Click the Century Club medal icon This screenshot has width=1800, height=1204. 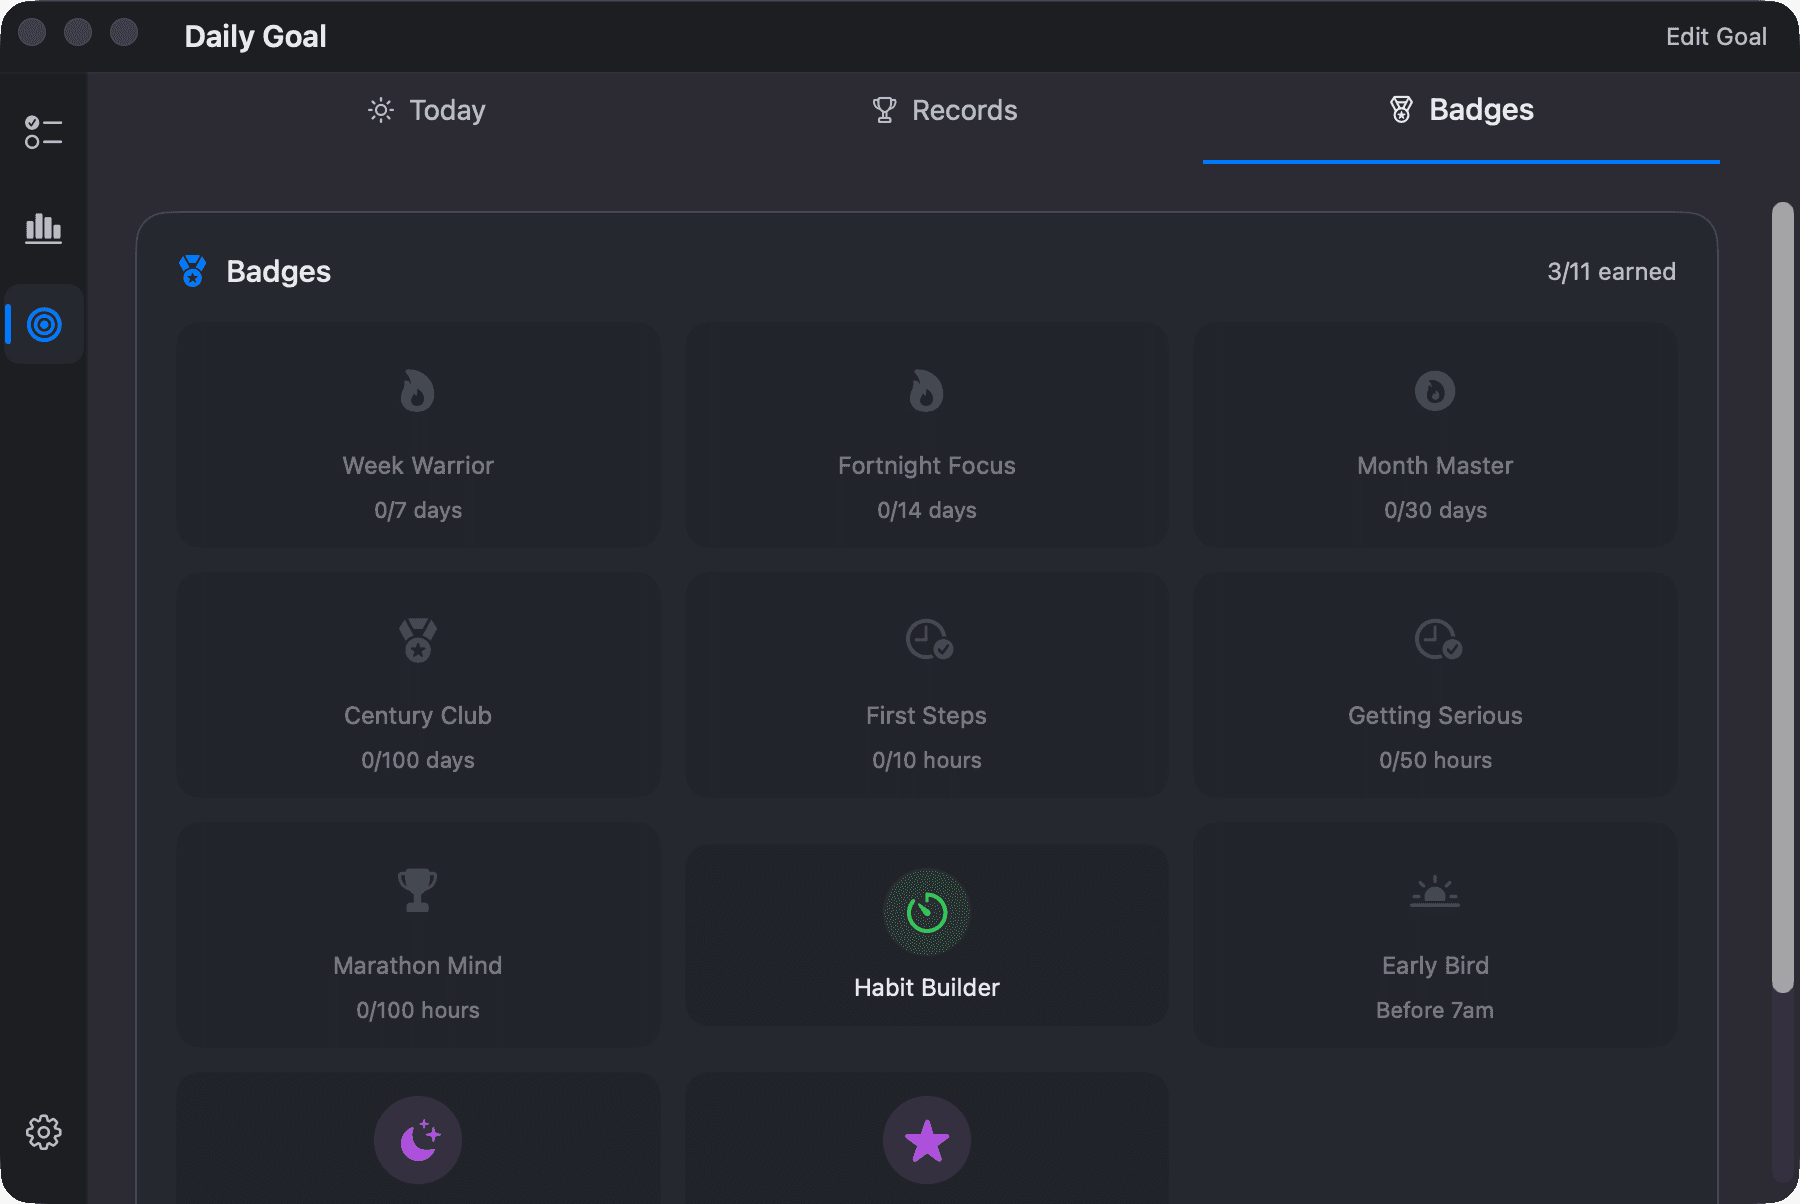tap(418, 640)
